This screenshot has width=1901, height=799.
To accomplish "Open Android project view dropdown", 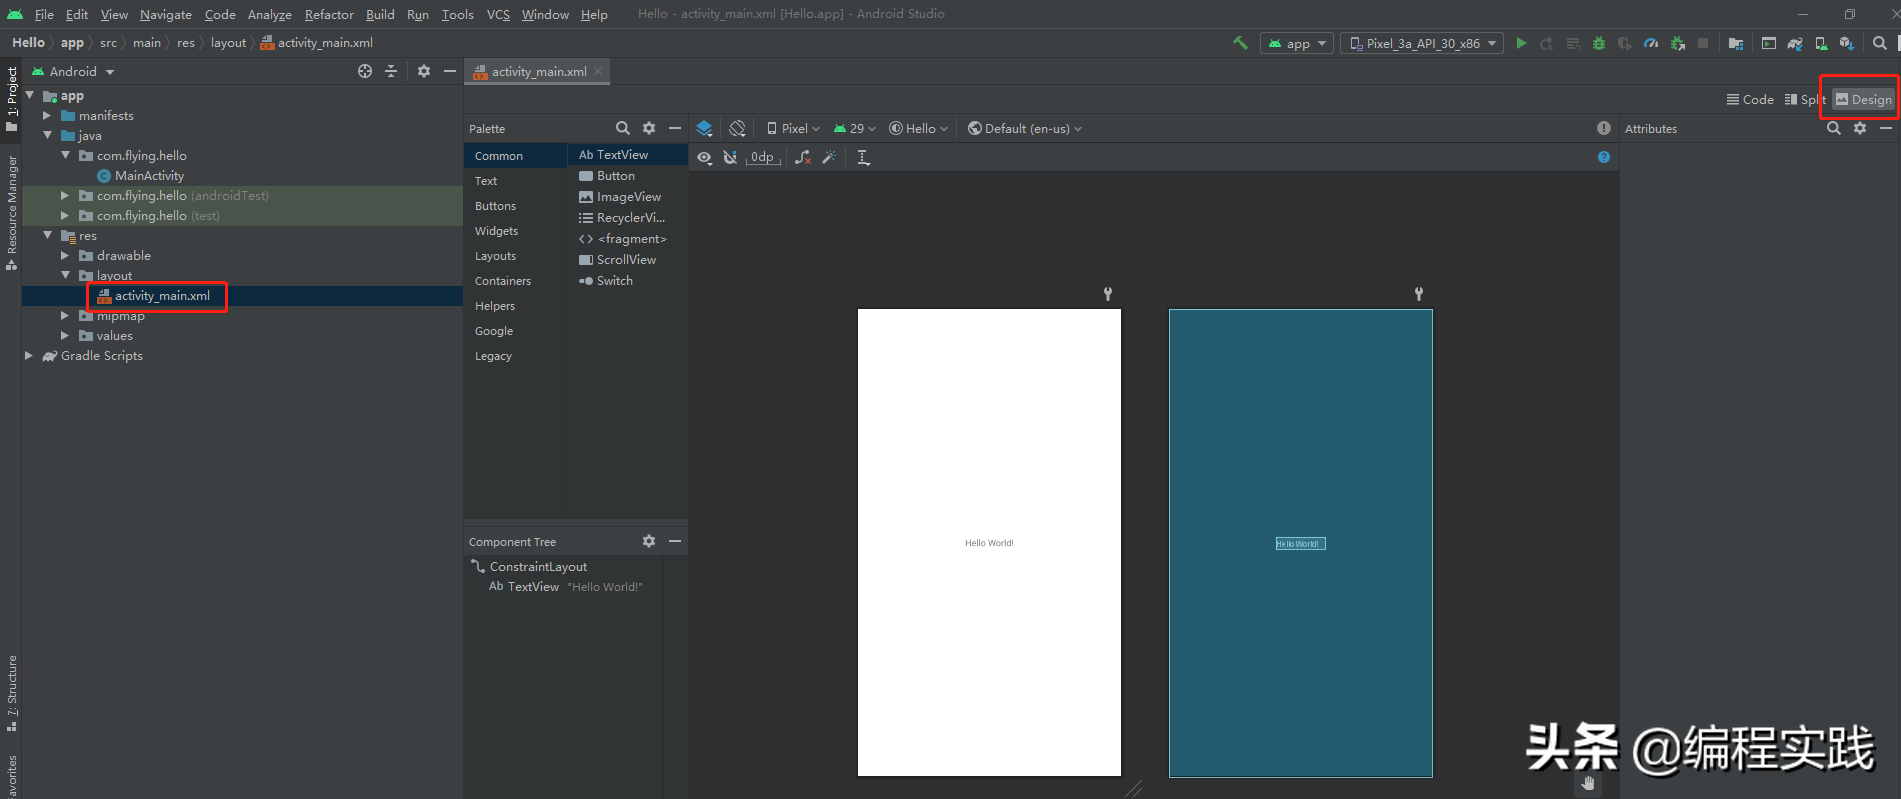I will (74, 71).
